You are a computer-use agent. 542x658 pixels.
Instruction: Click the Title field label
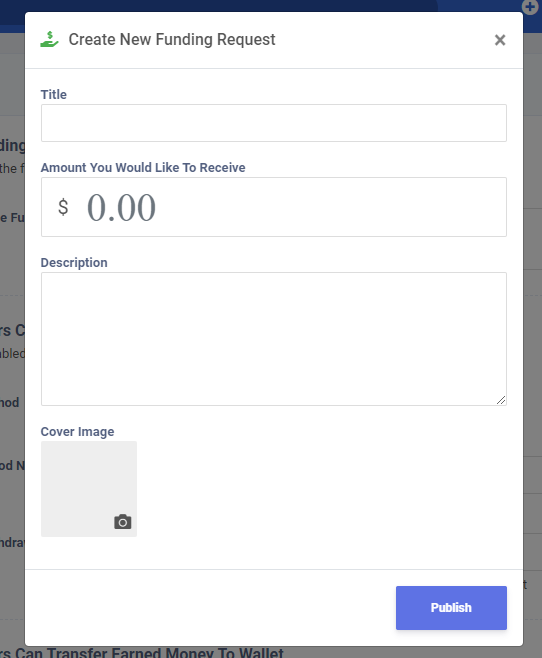point(54,94)
